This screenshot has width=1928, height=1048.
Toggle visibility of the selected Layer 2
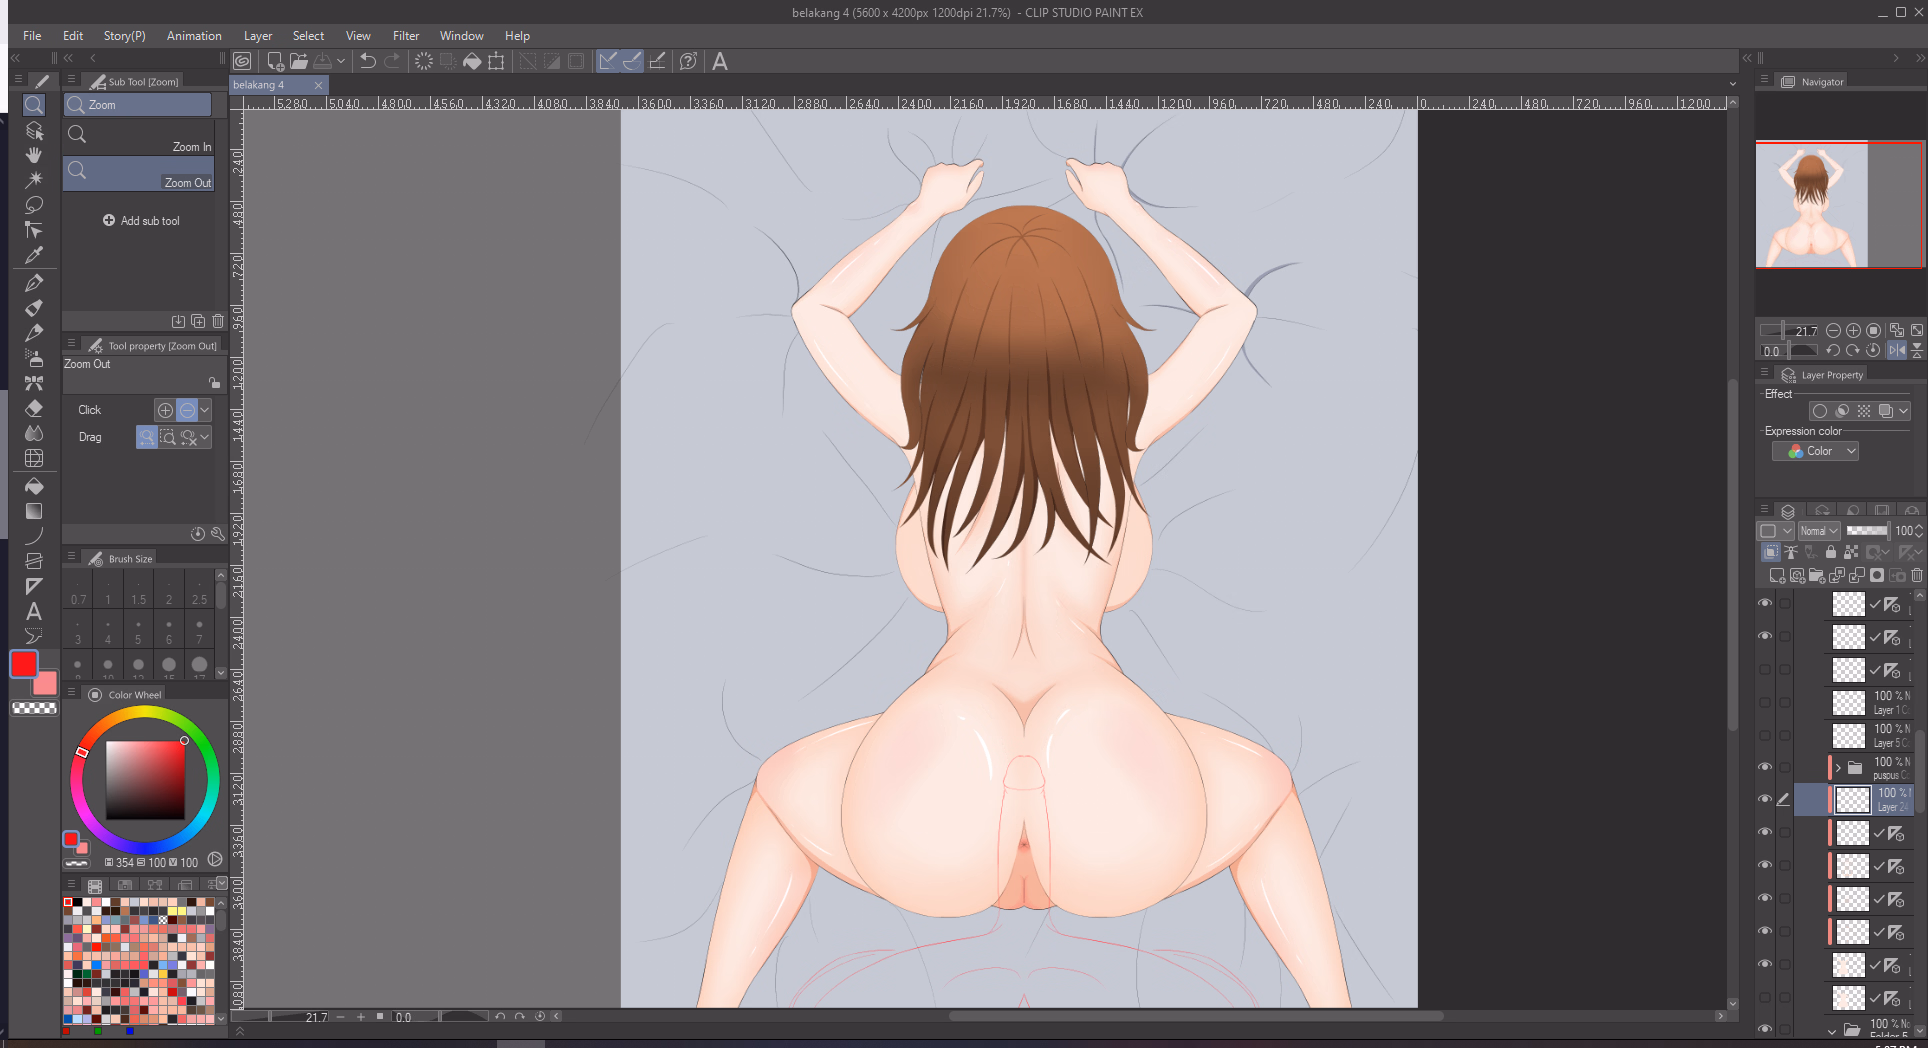point(1765,799)
